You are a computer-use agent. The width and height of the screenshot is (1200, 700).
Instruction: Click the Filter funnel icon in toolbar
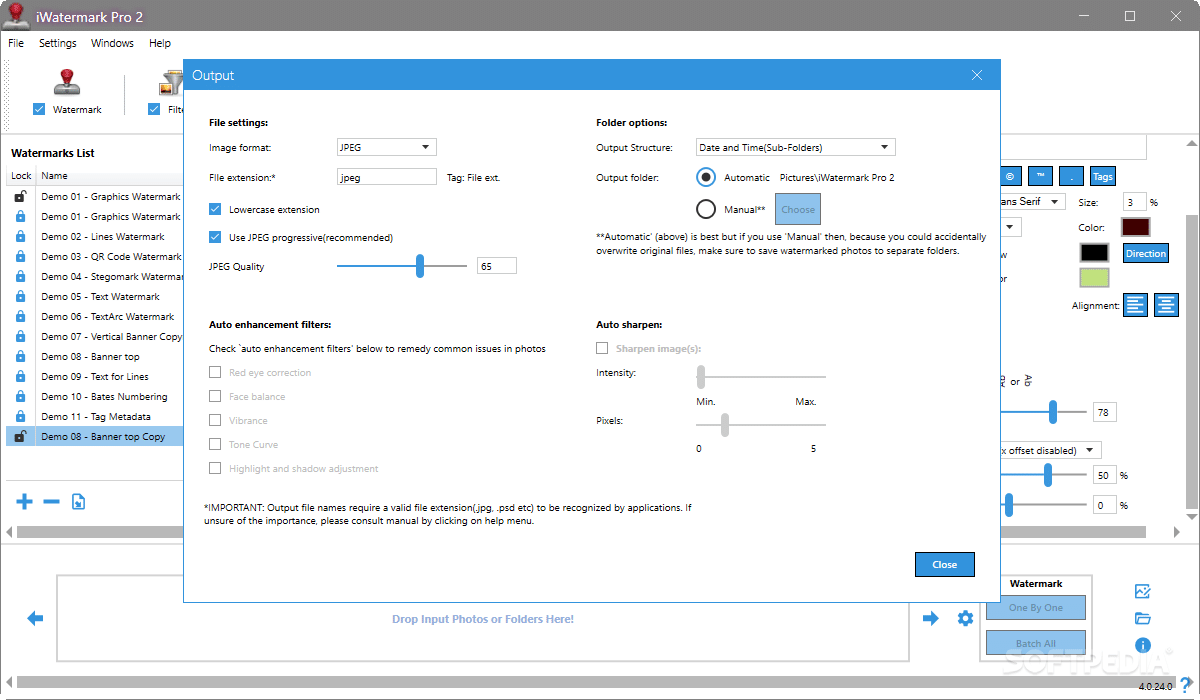click(x=170, y=83)
